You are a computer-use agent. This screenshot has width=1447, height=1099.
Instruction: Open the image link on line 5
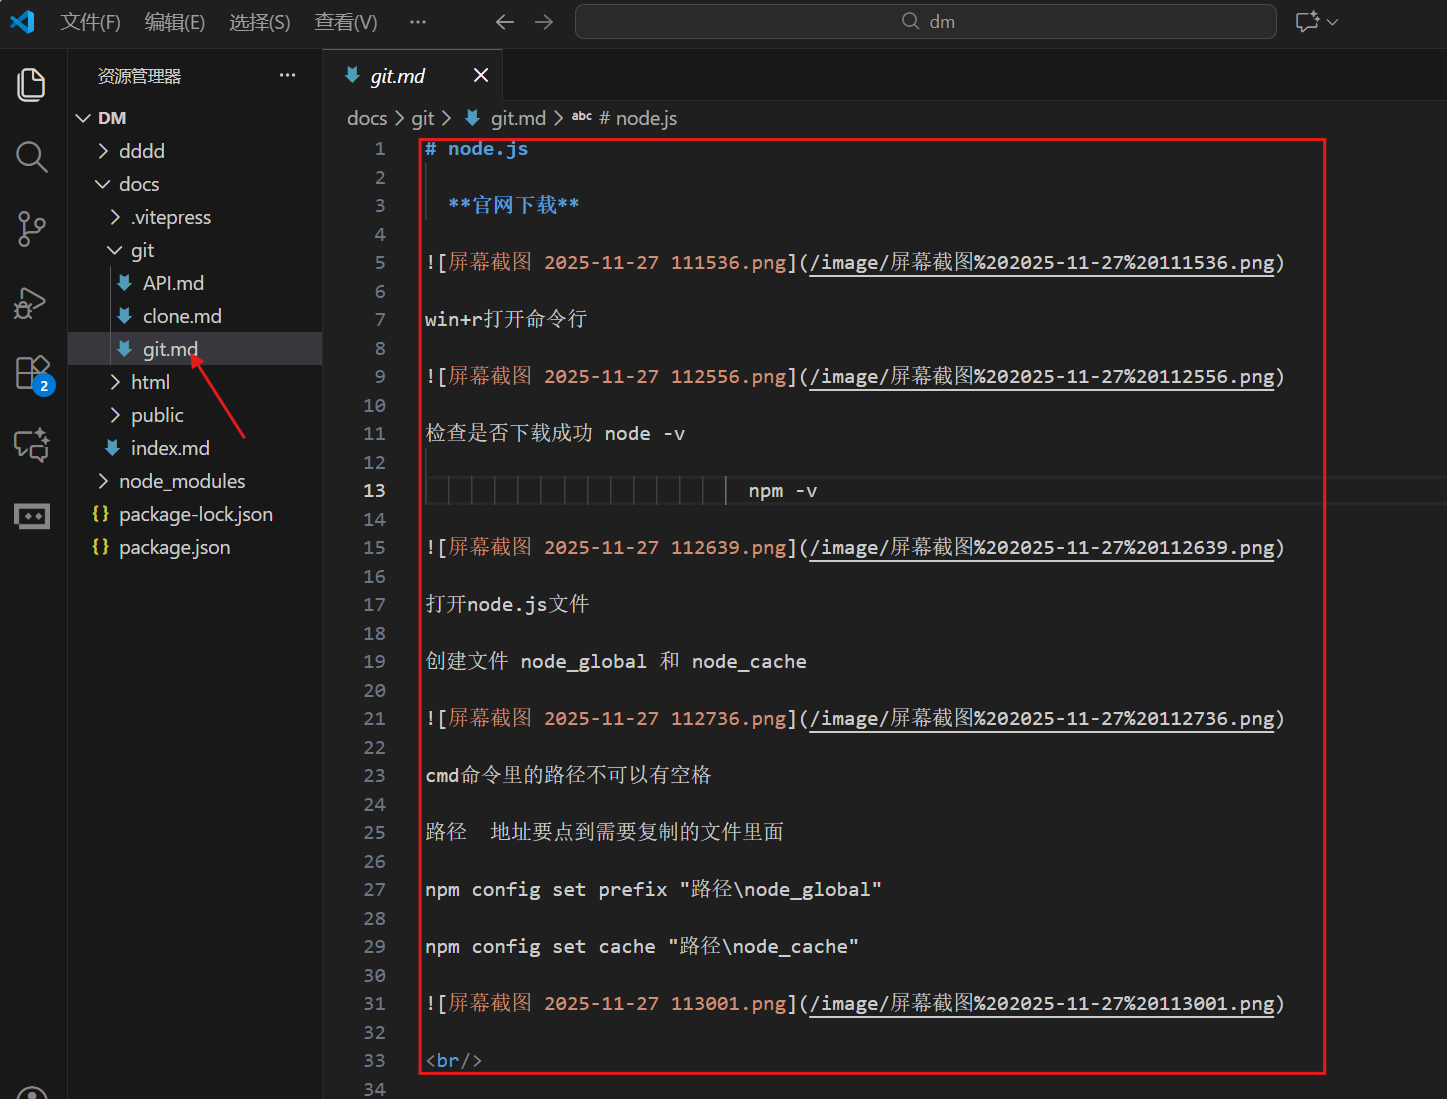pos(1041,263)
